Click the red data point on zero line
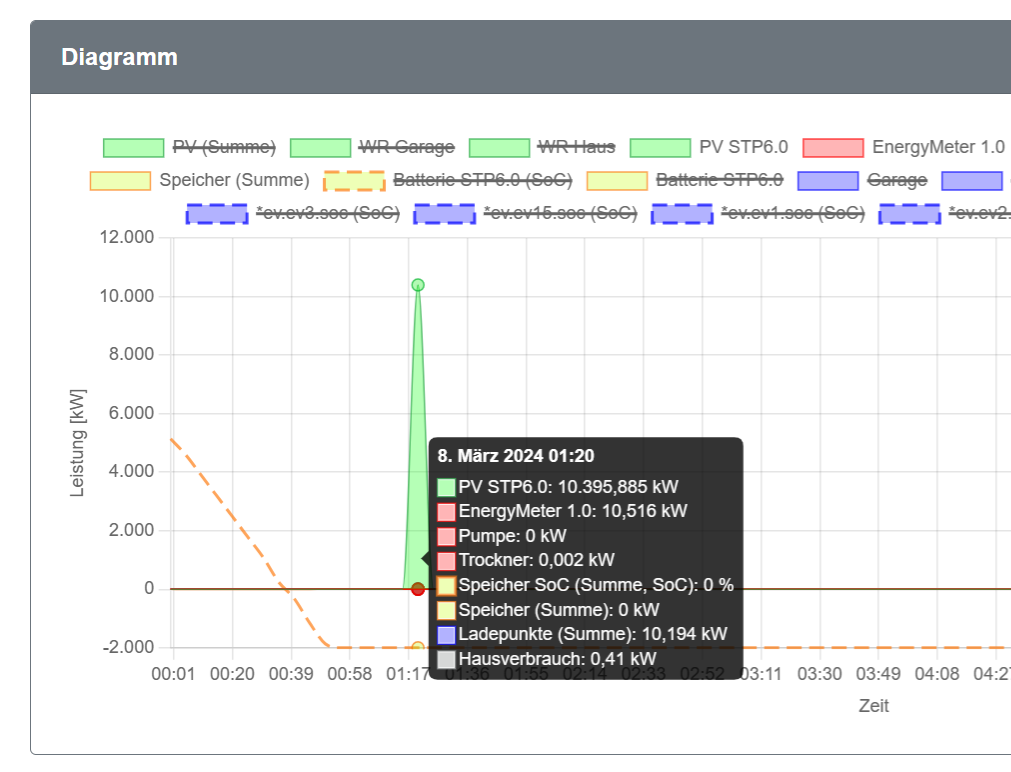 [418, 589]
